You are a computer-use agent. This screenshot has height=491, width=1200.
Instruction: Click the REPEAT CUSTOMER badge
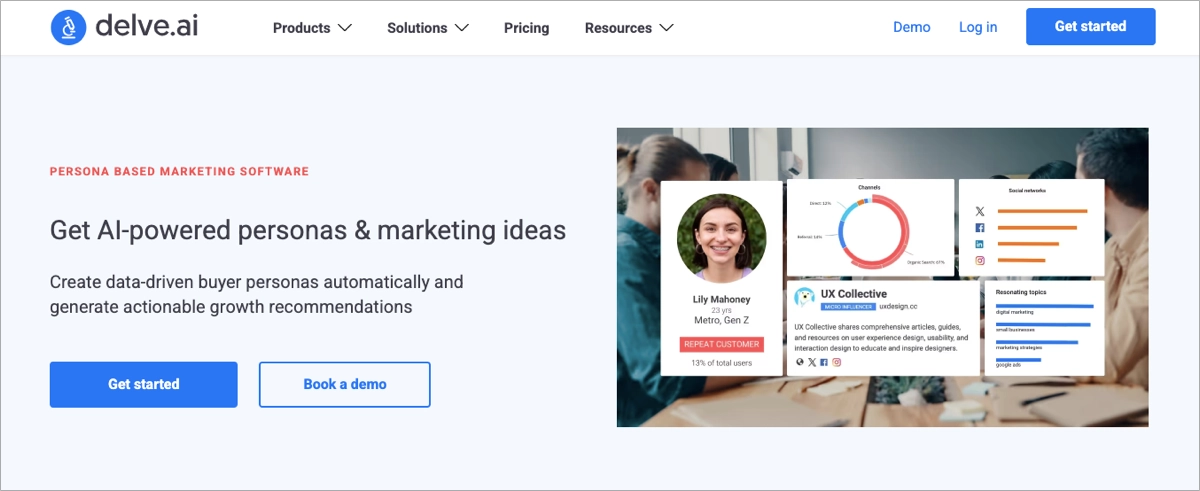pos(722,344)
